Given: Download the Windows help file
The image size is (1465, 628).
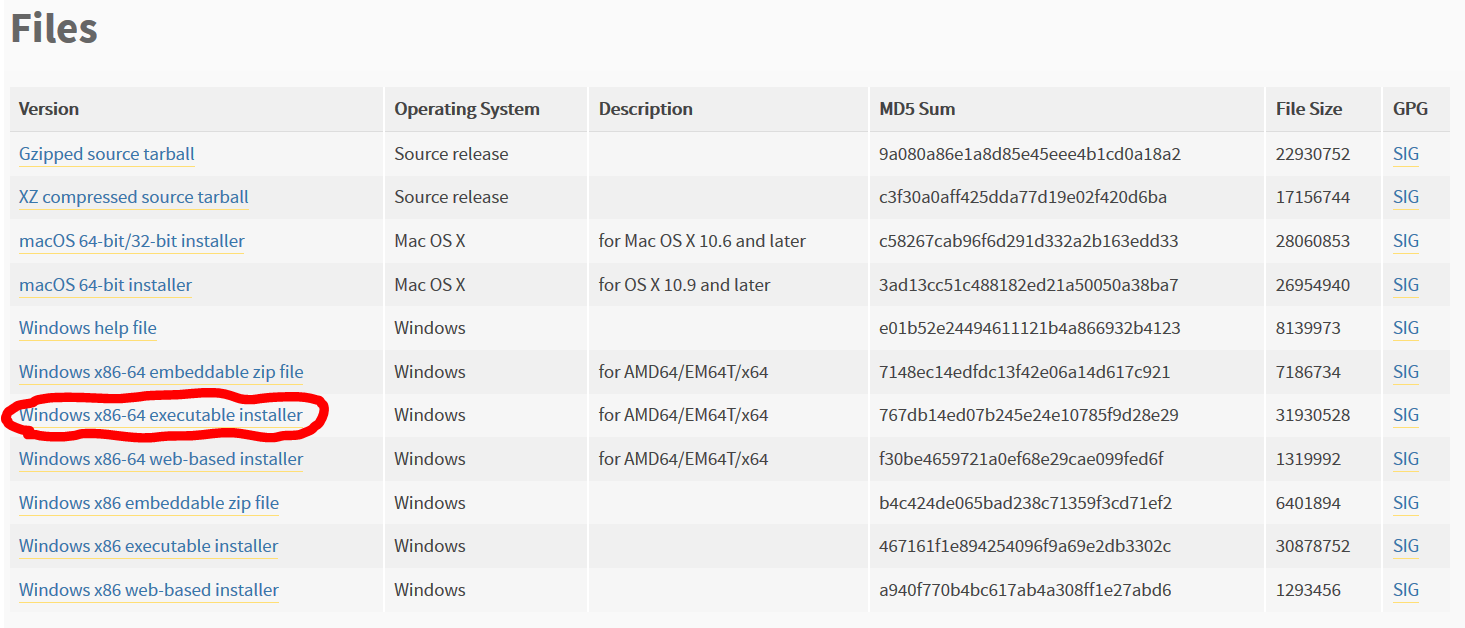Looking at the screenshot, I should click(x=87, y=328).
